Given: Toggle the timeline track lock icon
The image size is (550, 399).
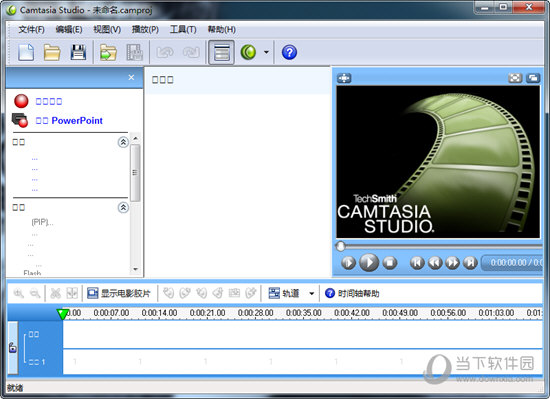Looking at the screenshot, I should click(13, 347).
